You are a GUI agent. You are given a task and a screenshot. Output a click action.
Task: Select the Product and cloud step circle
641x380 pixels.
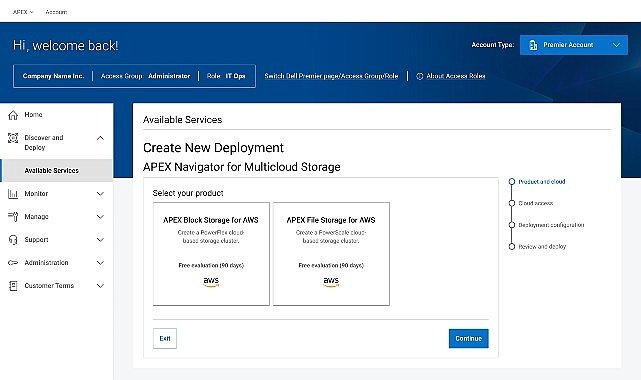coord(511,181)
